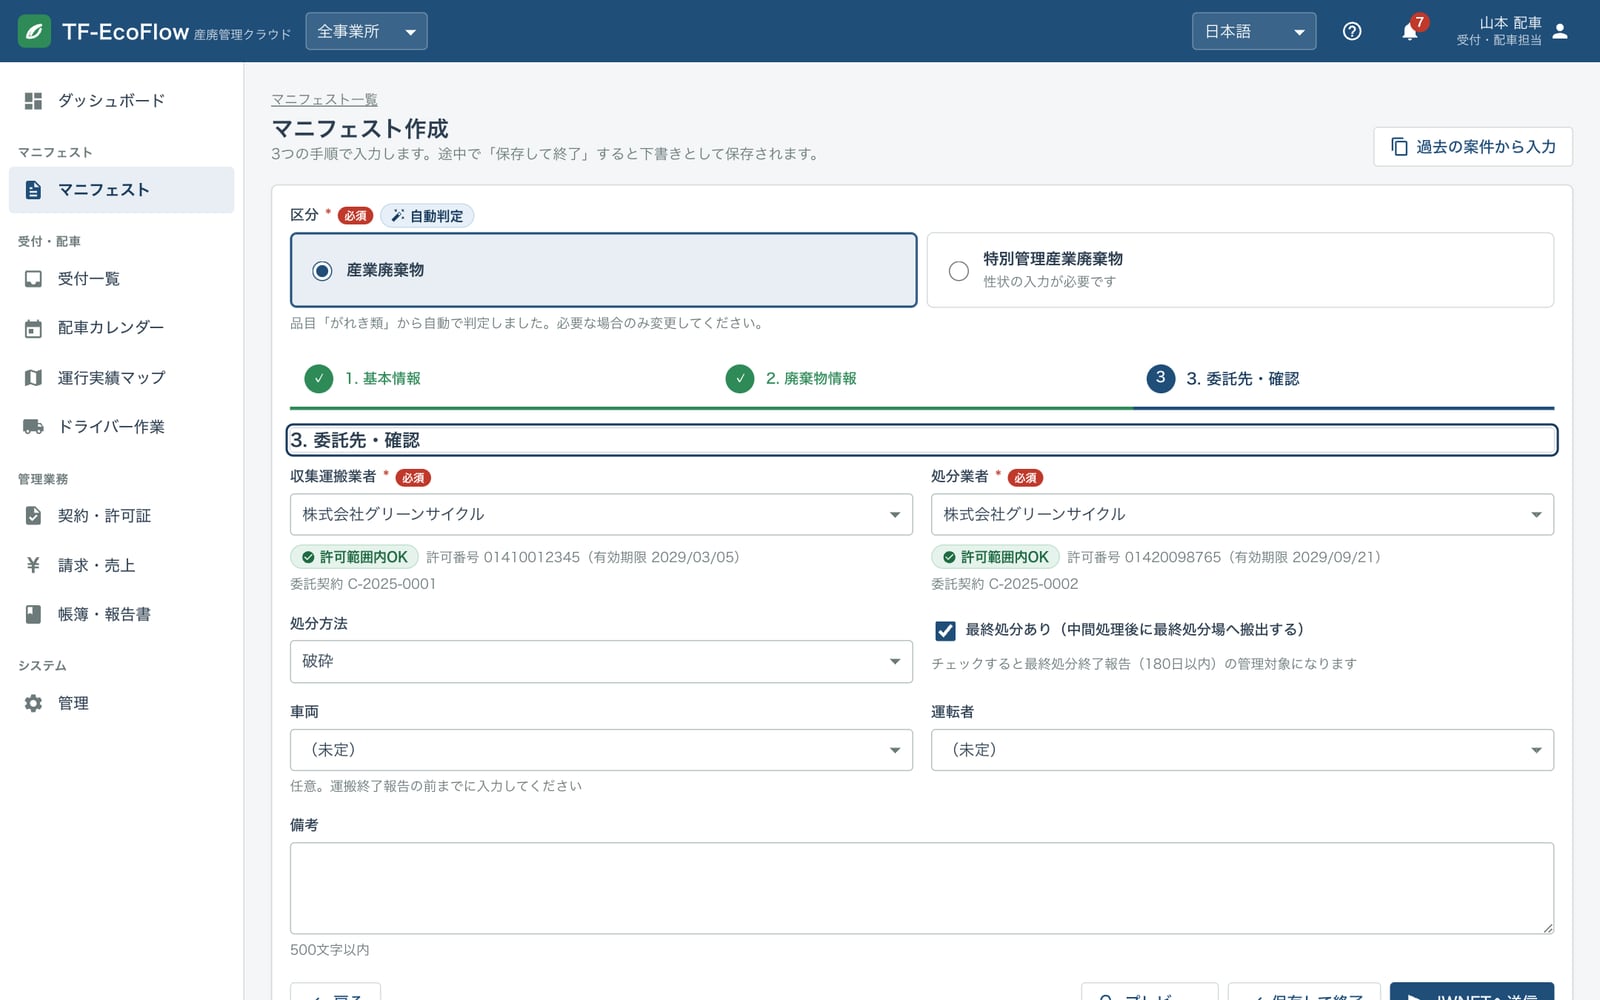Click the ドライバー作業 truck icon
This screenshot has width=1600, height=1000.
tap(33, 427)
